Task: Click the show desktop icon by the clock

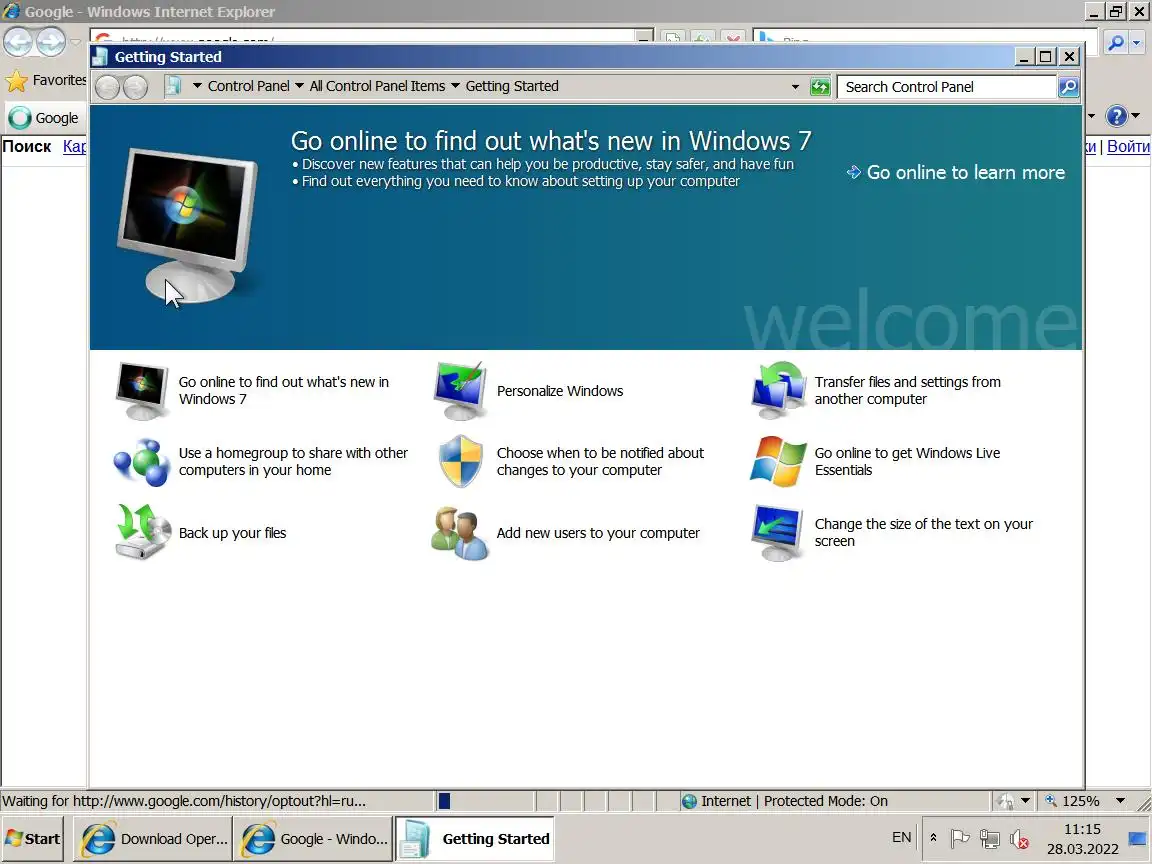Action: (1137, 838)
